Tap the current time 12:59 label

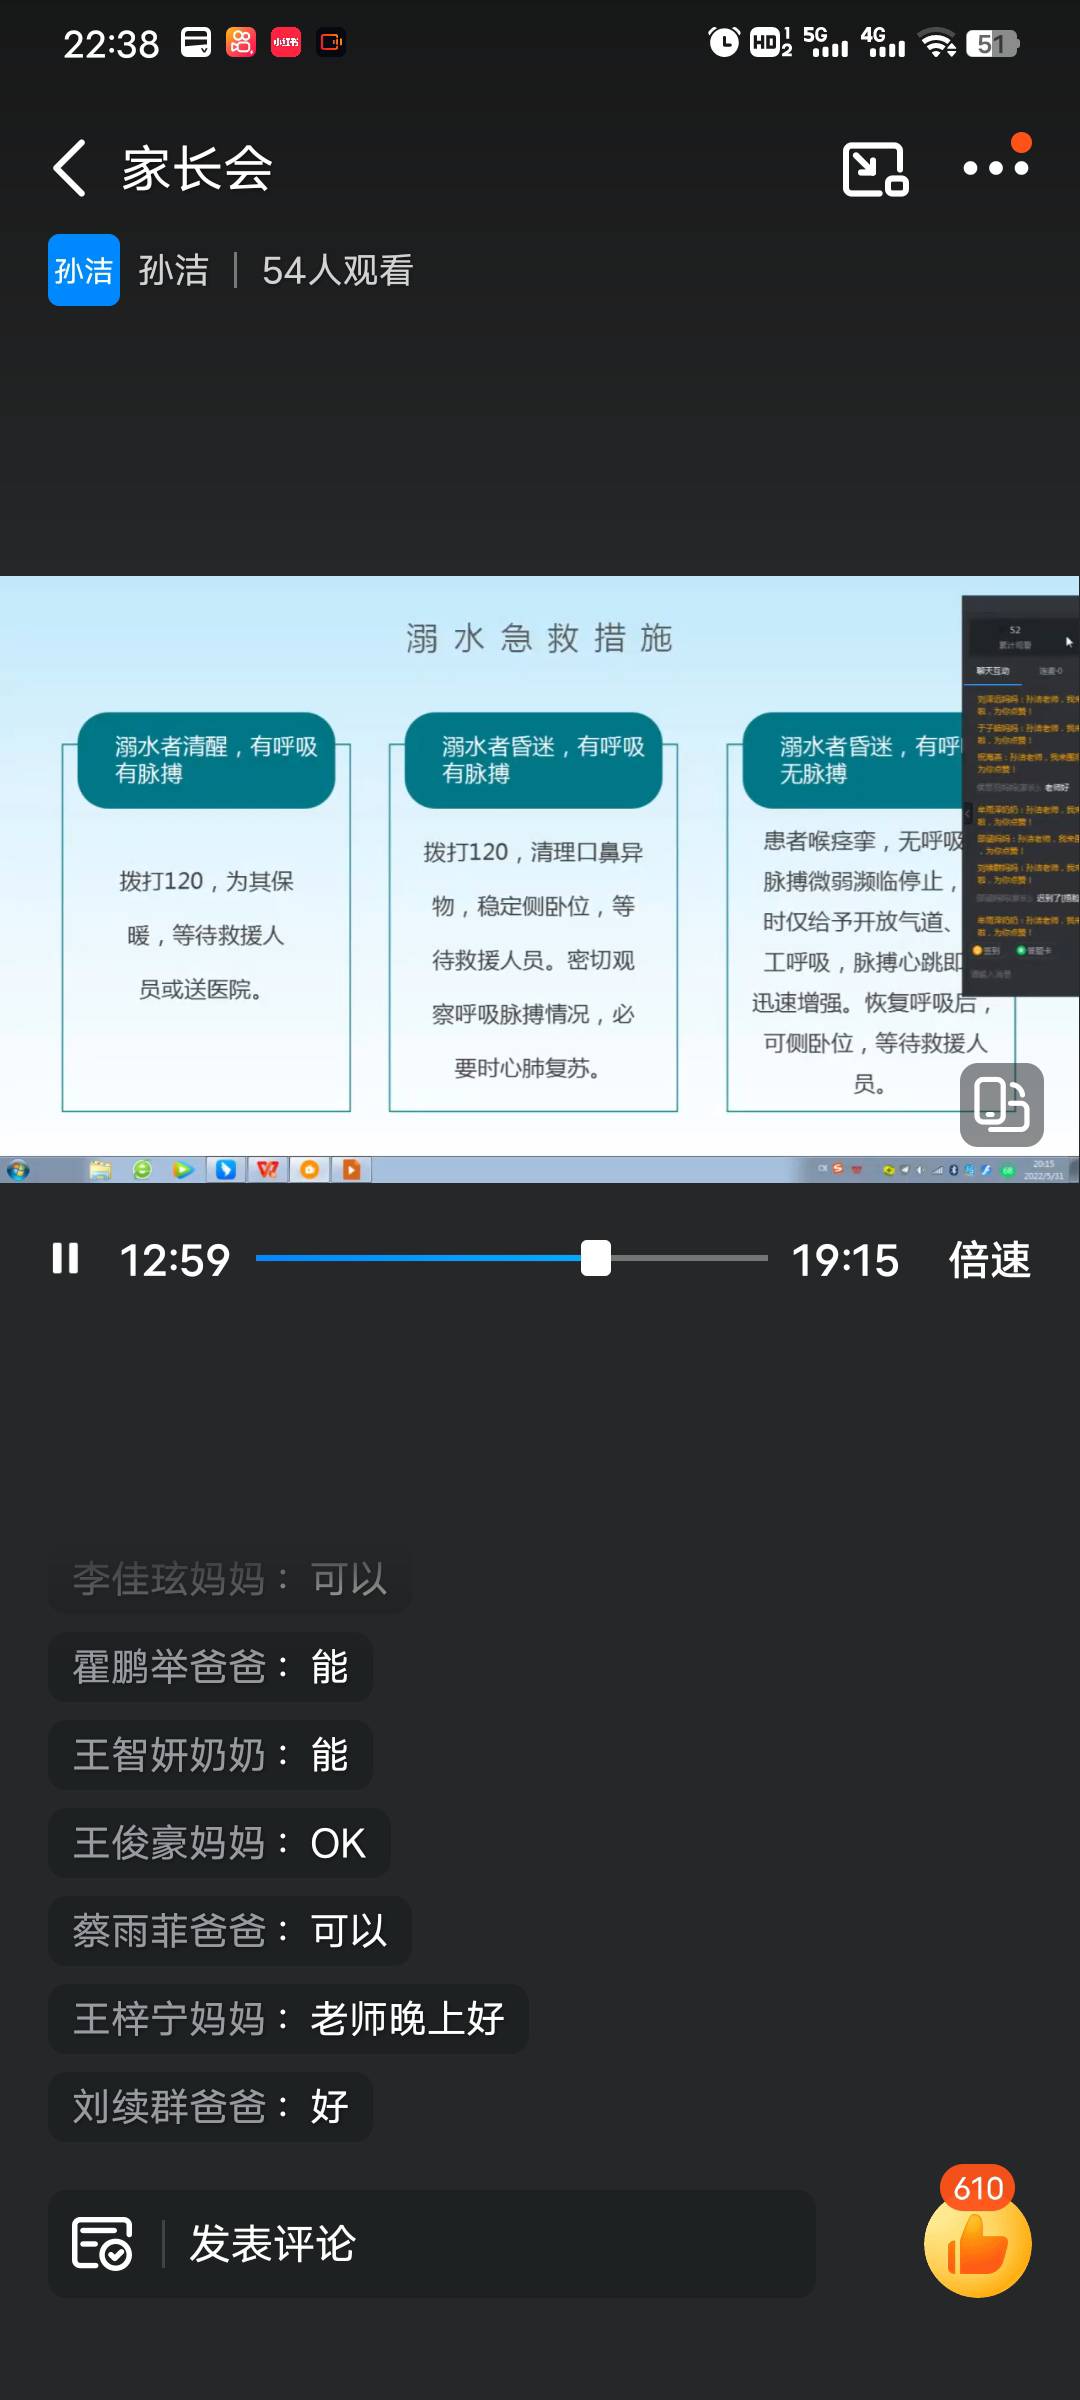(175, 1260)
